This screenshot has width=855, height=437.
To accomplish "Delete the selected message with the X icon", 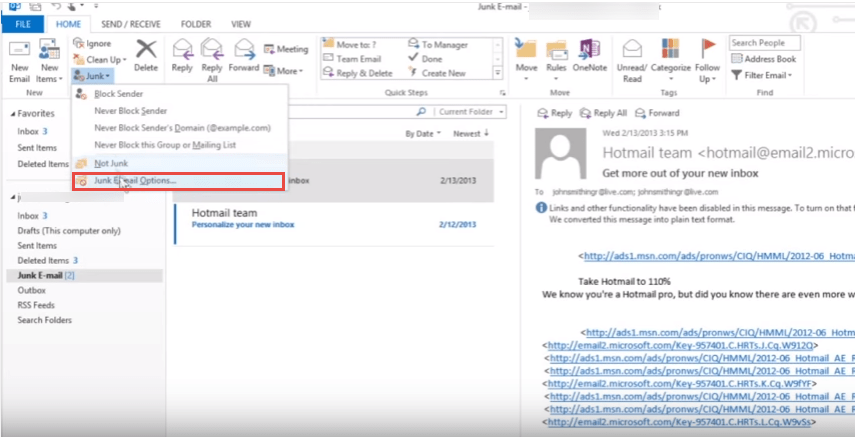I will coord(146,55).
